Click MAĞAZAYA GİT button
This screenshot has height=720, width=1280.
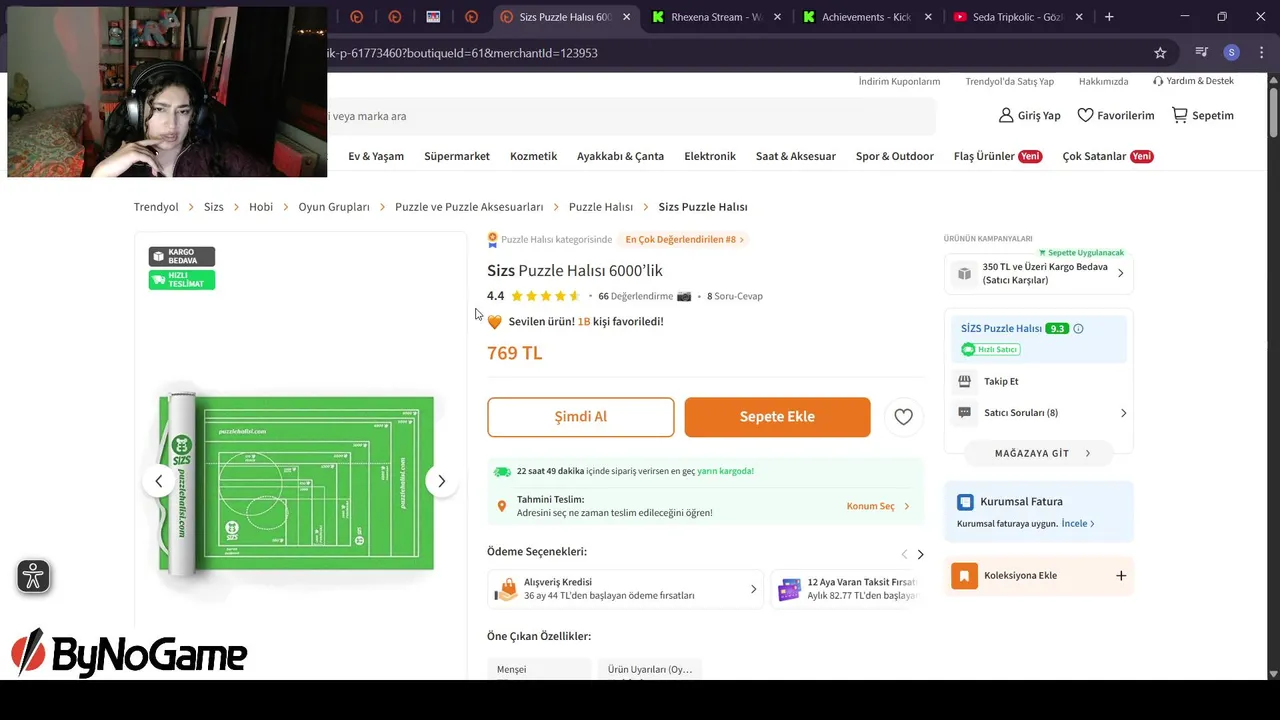point(1039,453)
